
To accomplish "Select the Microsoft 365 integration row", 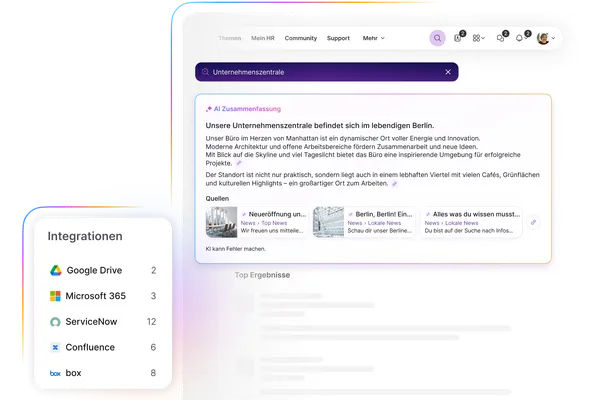I will [x=103, y=296].
